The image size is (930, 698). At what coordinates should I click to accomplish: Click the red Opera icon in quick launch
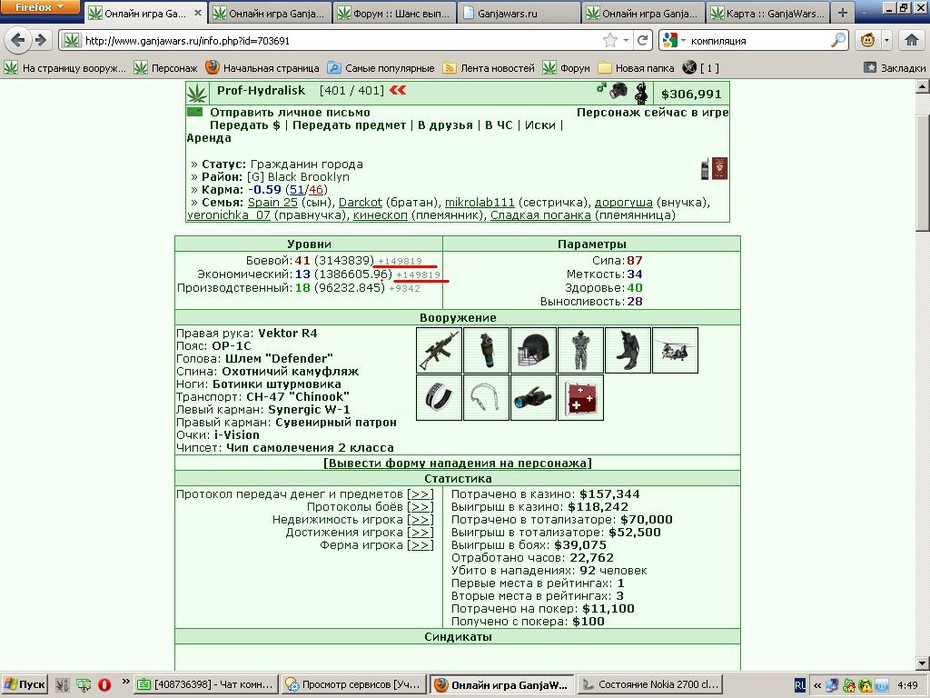click(104, 685)
